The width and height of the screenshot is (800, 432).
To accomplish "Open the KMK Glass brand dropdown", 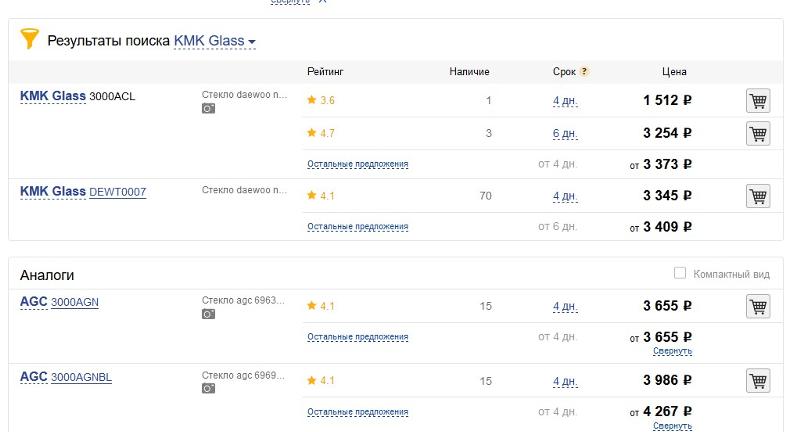I will point(215,41).
